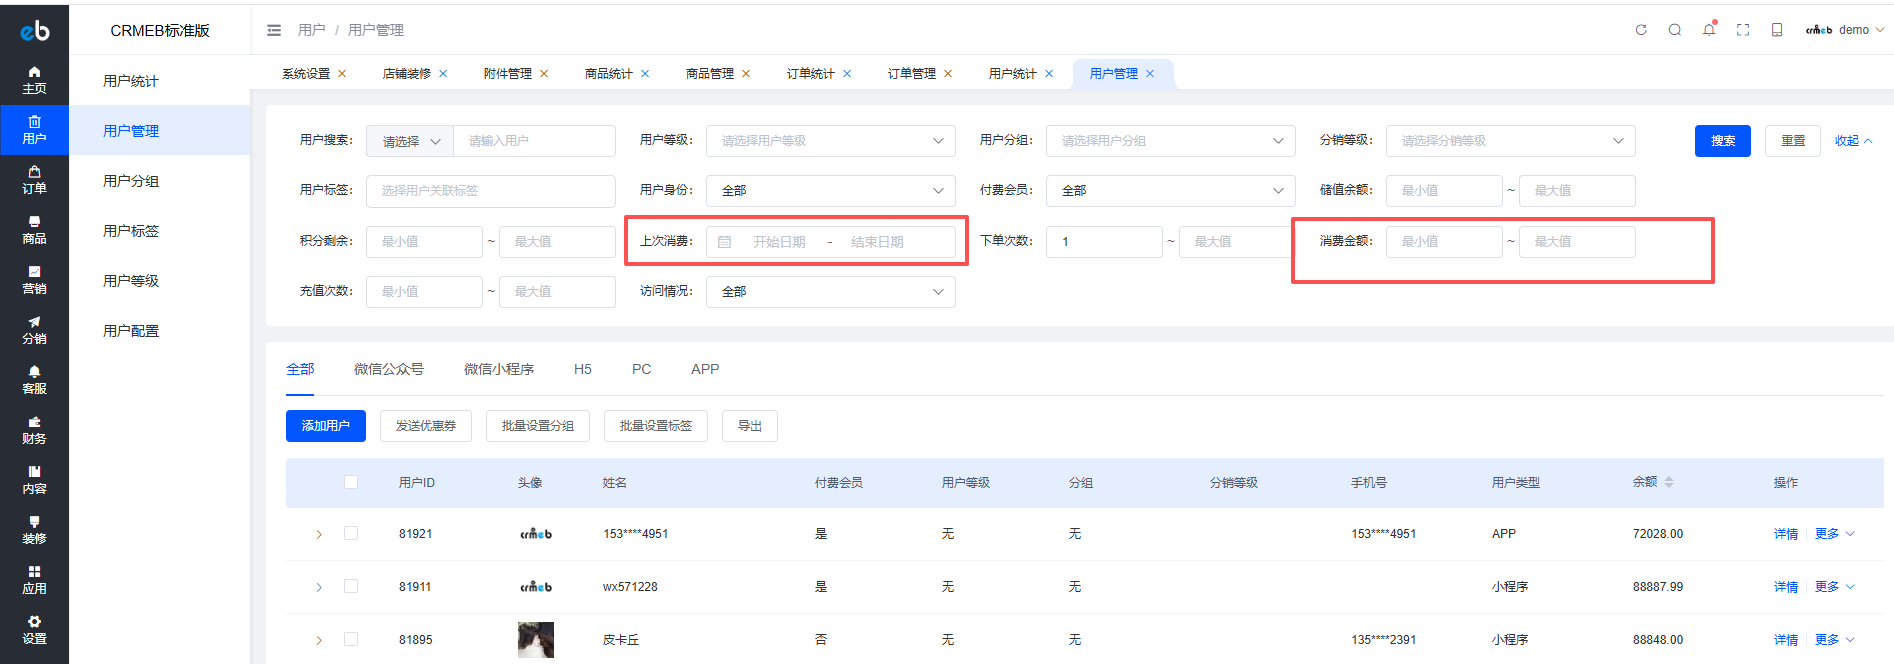Viewport: 1894px width, 664px height.
Task: Click the 添加用户 button
Action: click(x=326, y=426)
